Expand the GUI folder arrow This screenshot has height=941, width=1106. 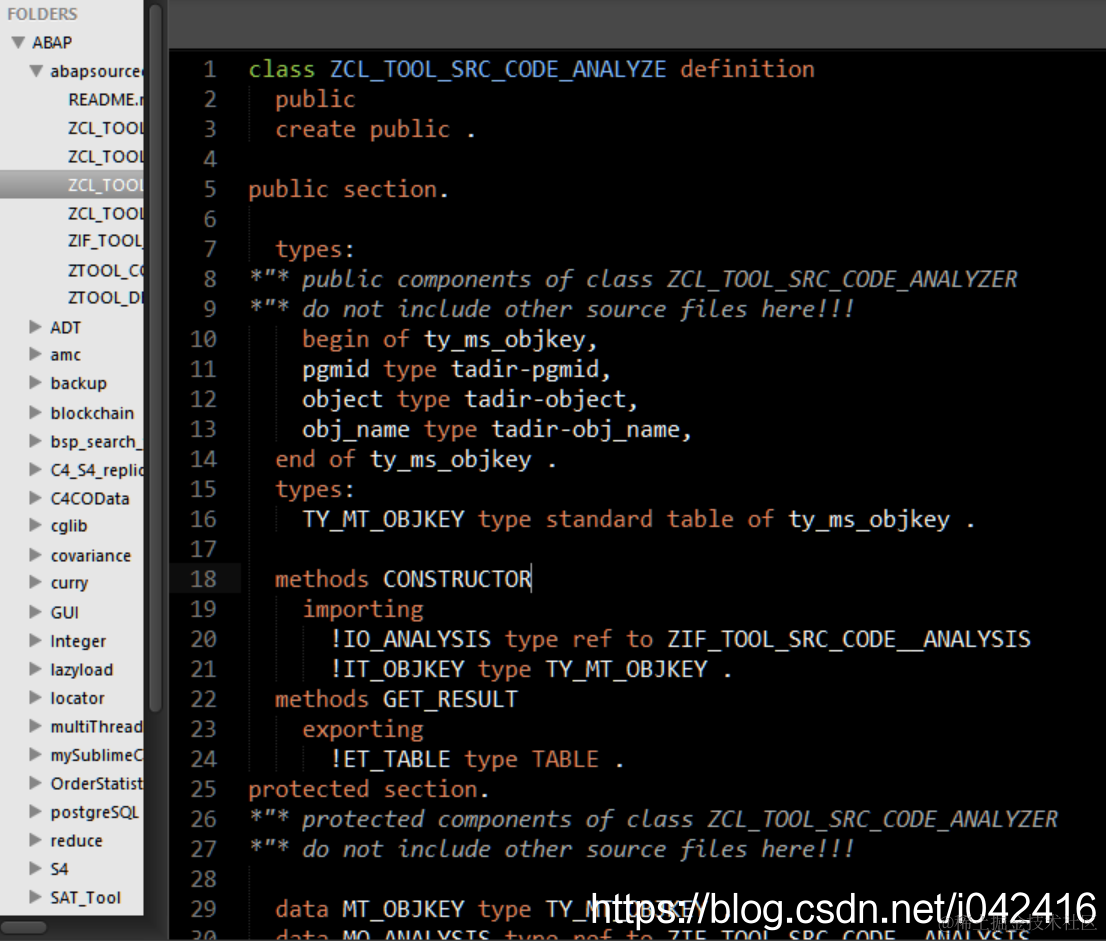pos(35,612)
